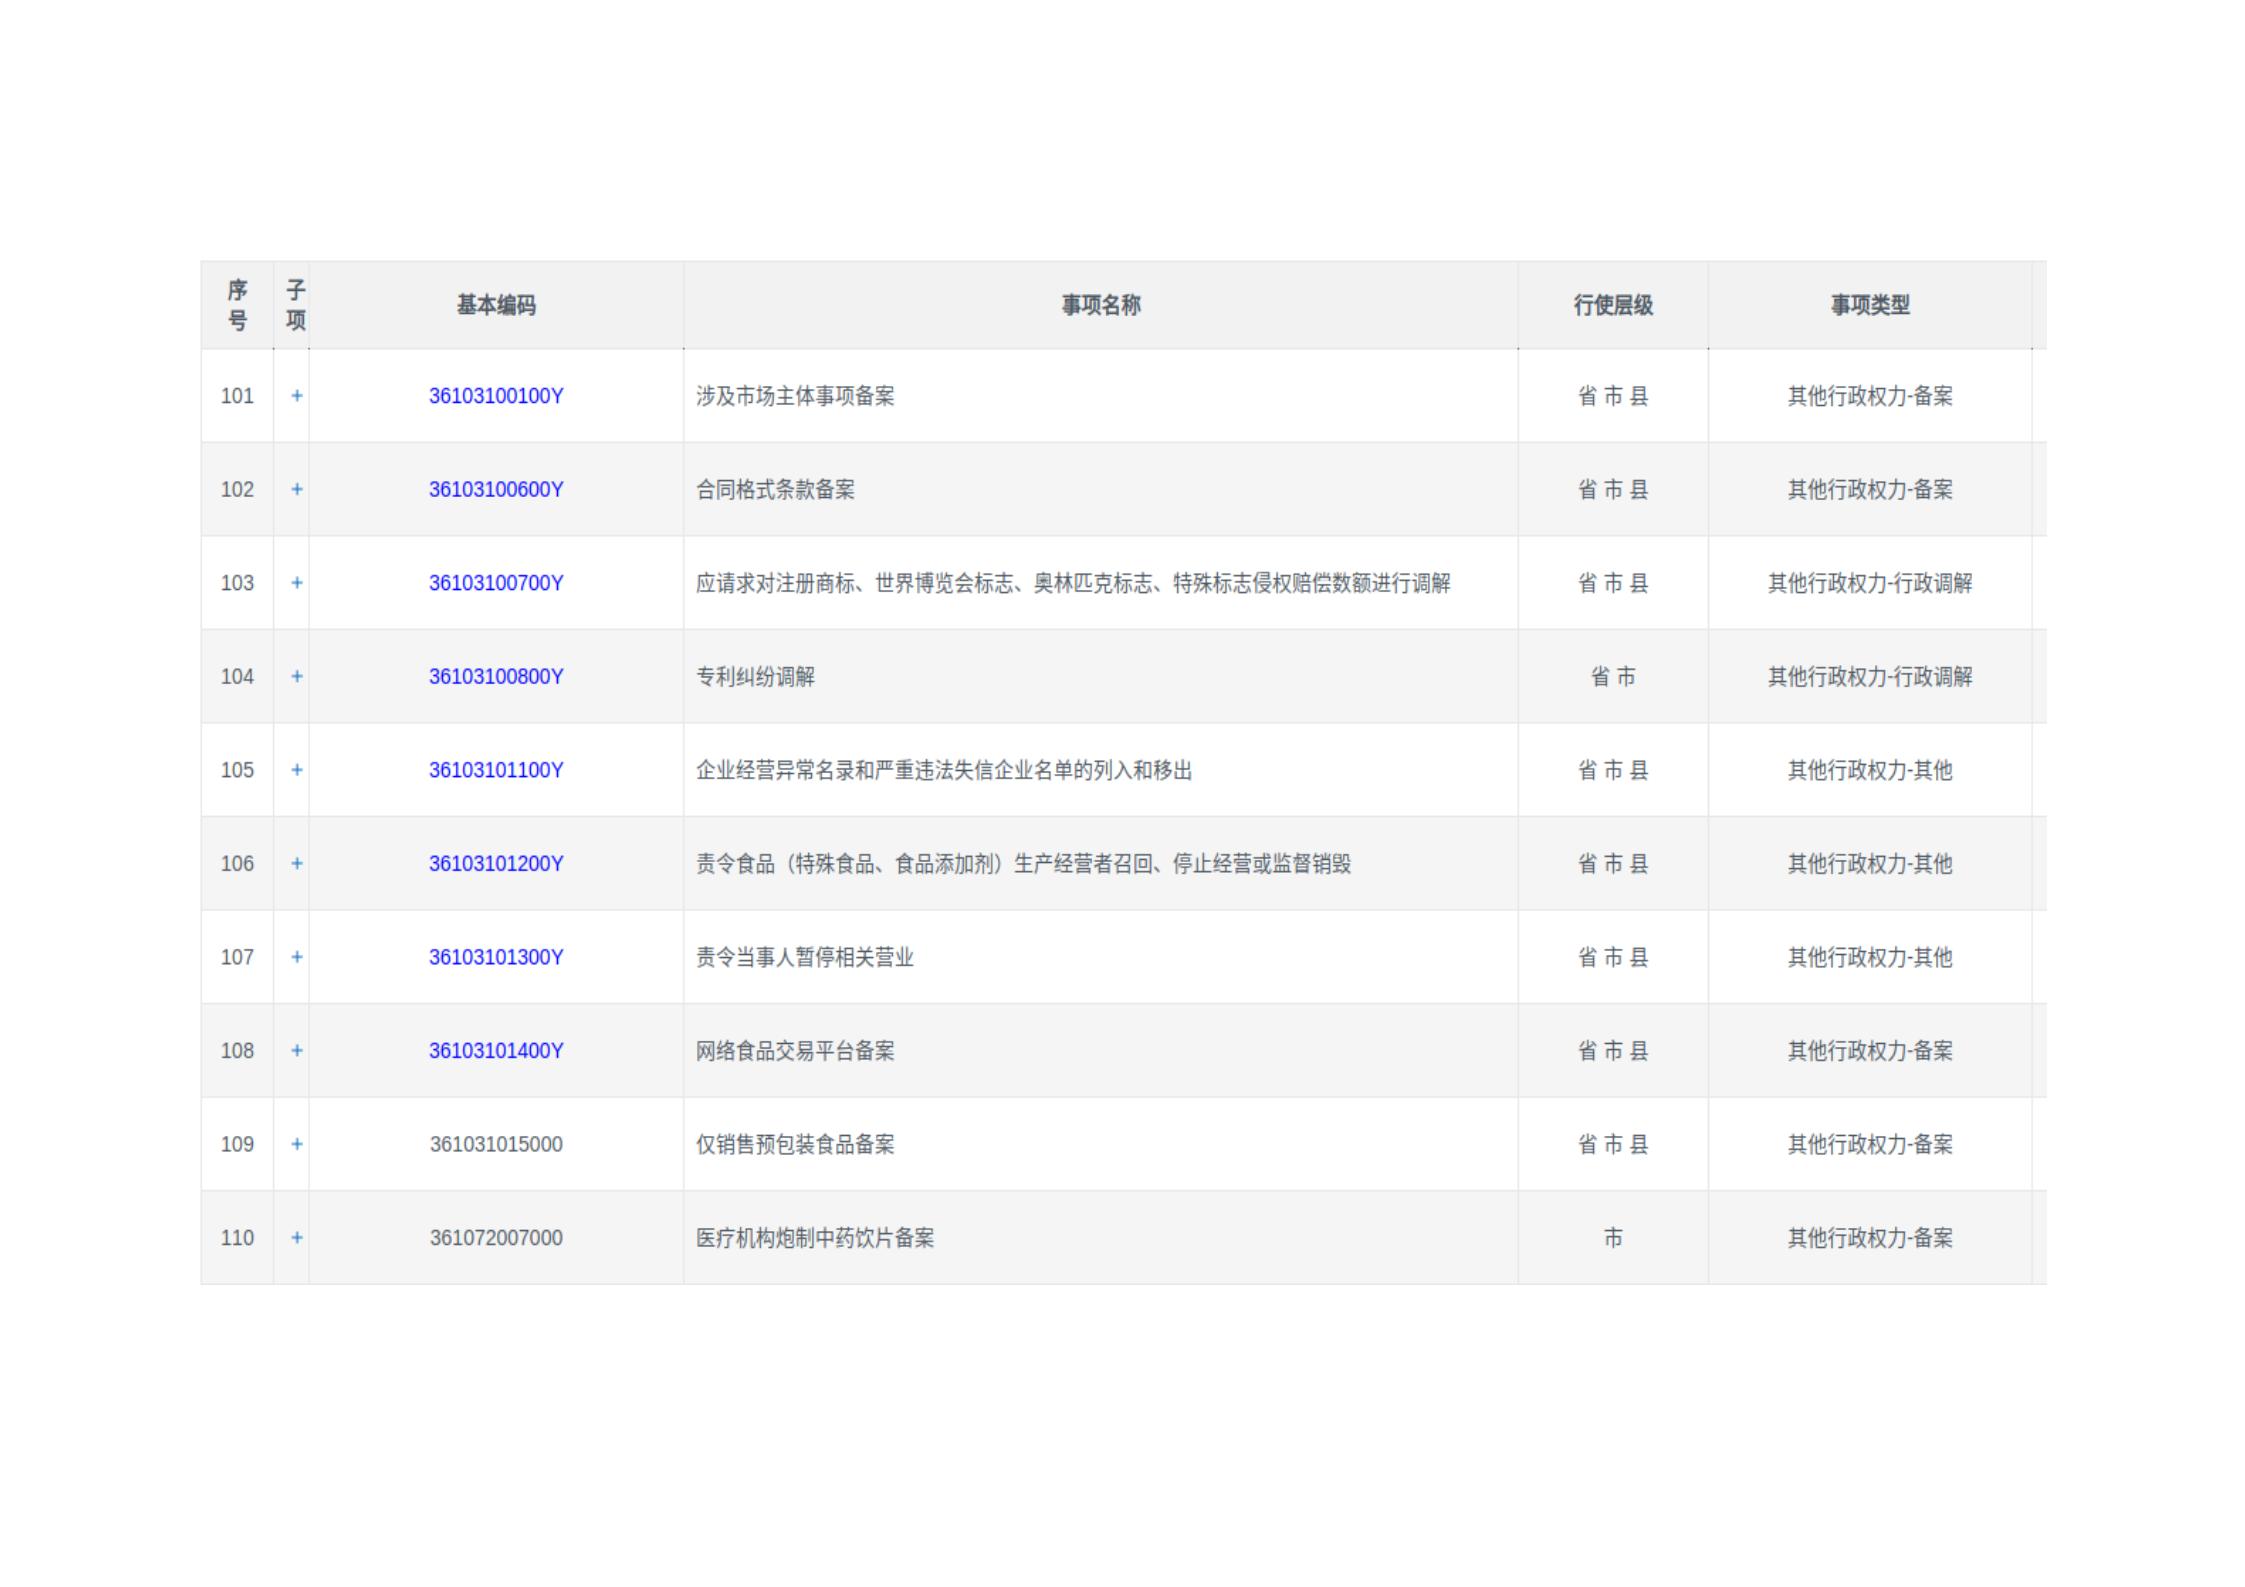Viewport: 2245px width, 1587px height.
Task: Expand sub-items for row 101
Action: pyautogui.click(x=296, y=396)
